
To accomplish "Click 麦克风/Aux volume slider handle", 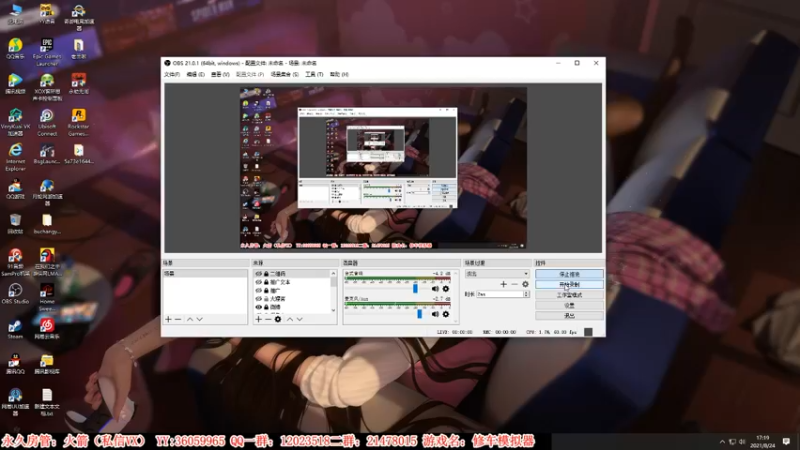I will 419,314.
